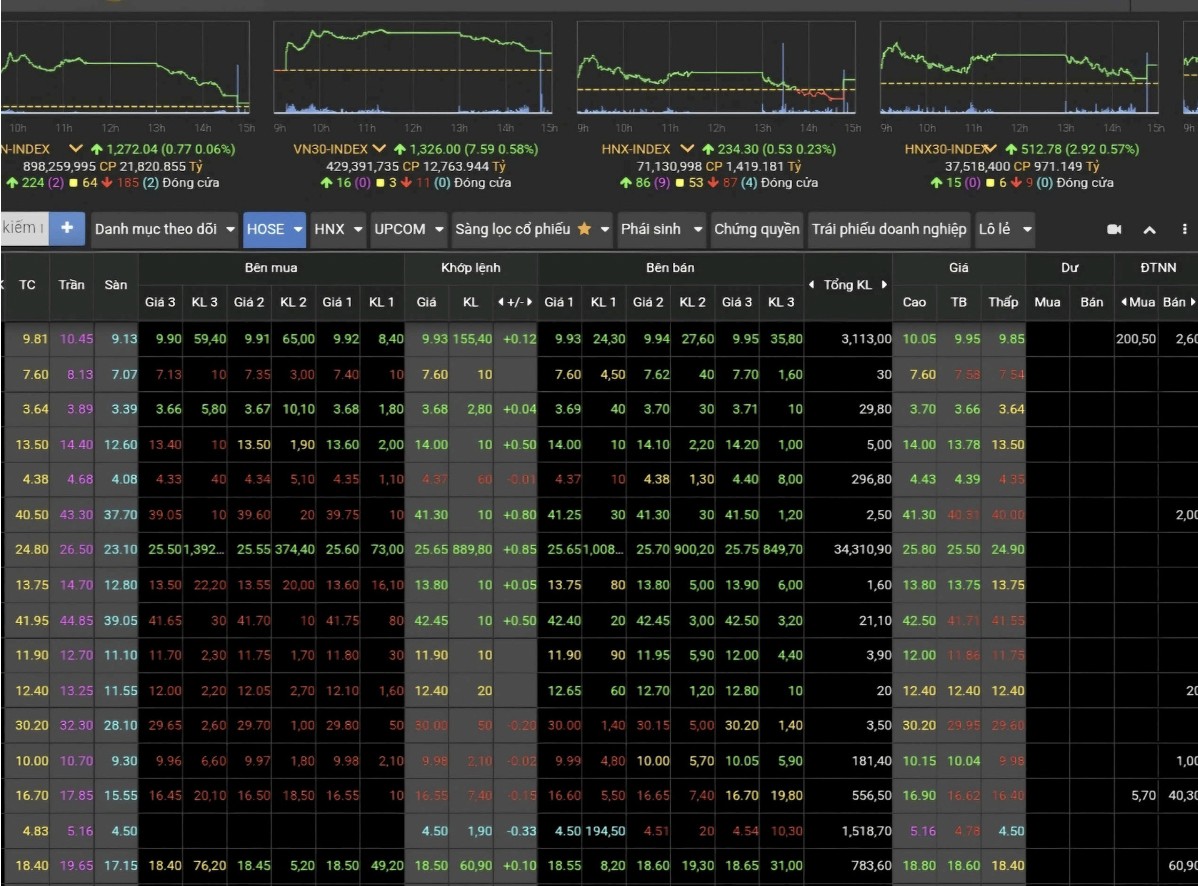1198x886 pixels.
Task: Open the Phái sinh derivatives tab
Action: tap(650, 229)
